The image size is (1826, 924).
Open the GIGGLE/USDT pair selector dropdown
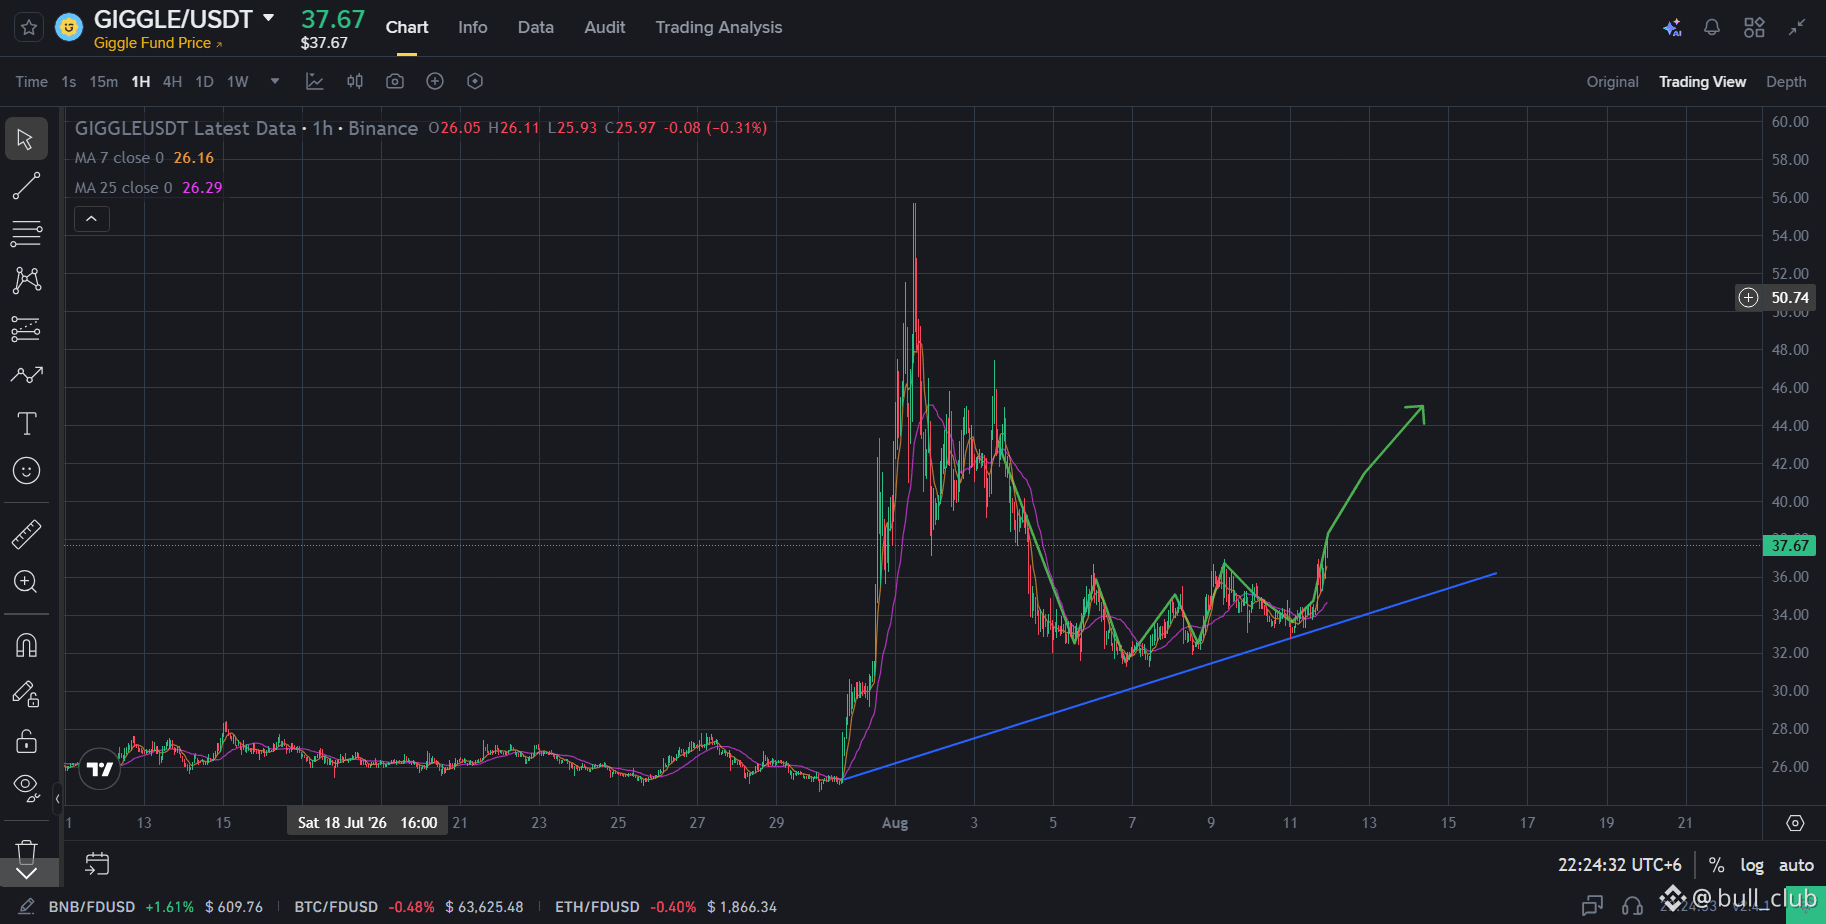click(x=268, y=18)
